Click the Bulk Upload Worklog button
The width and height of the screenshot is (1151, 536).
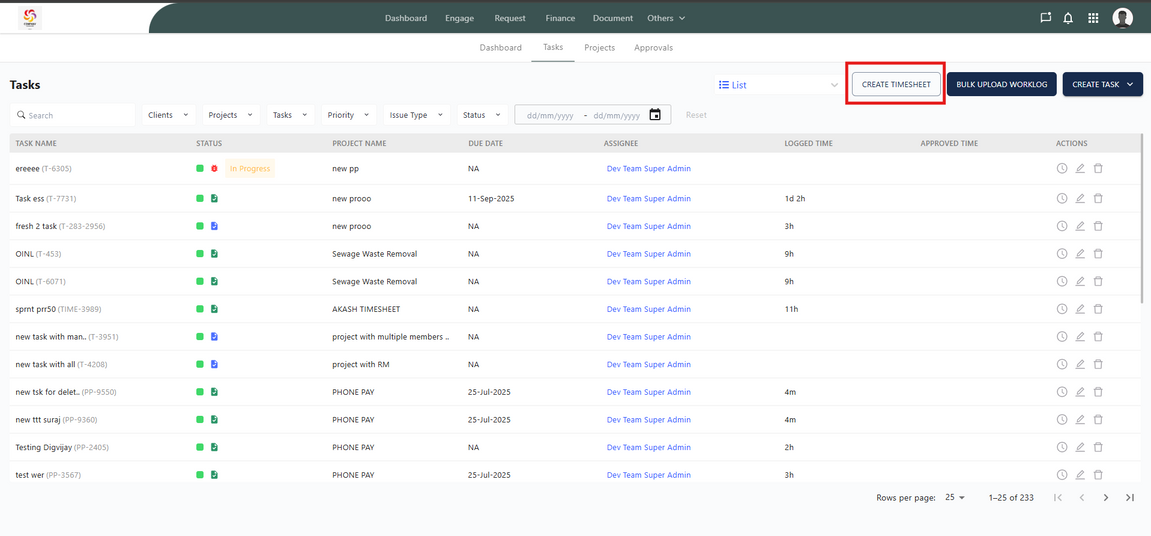point(1001,85)
